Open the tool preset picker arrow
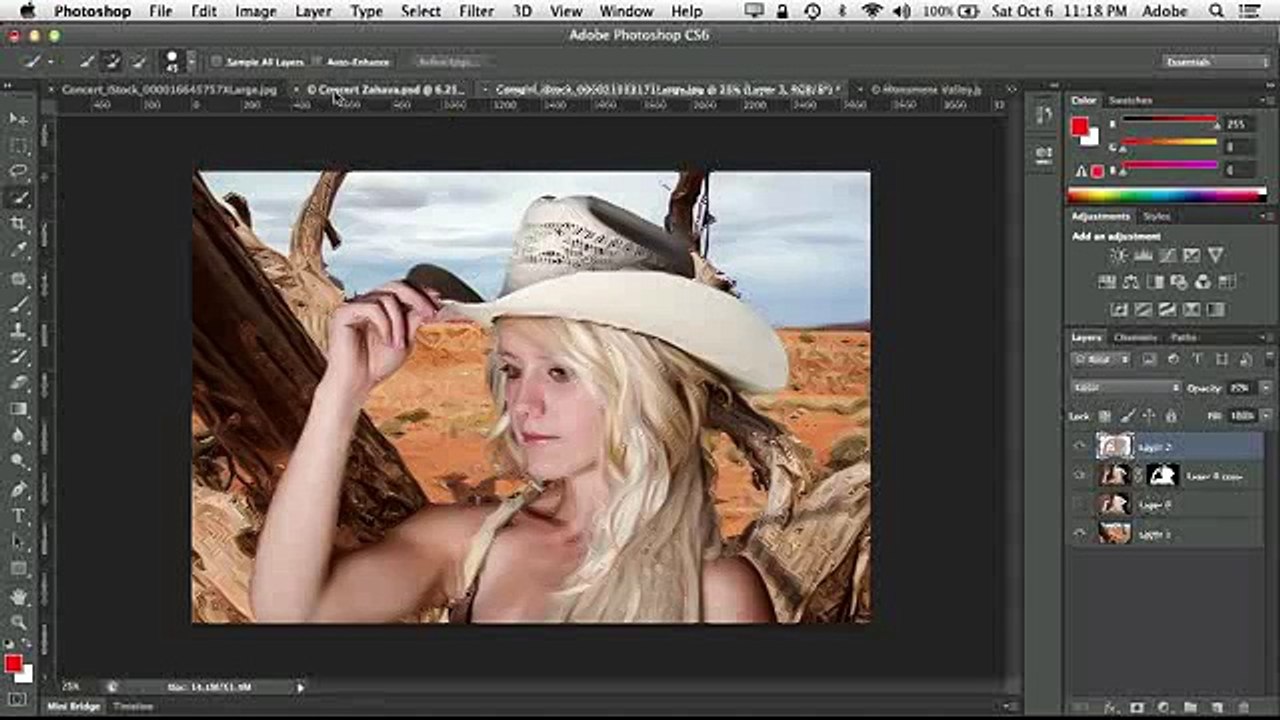1280x720 pixels. pos(52,62)
